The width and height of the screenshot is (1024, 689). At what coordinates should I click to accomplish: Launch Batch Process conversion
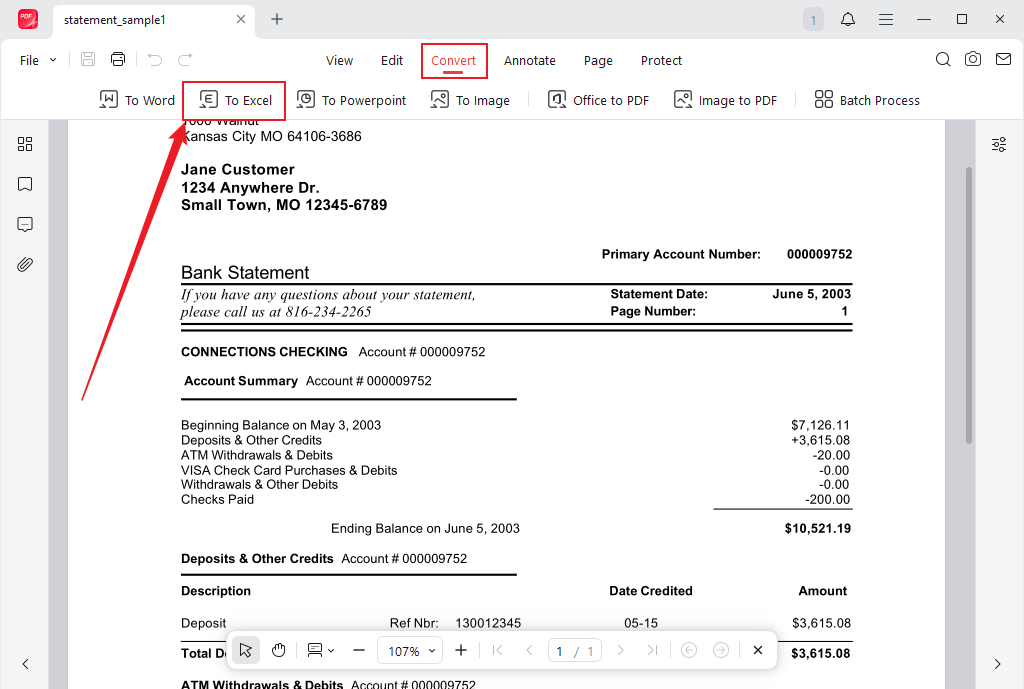pos(866,100)
